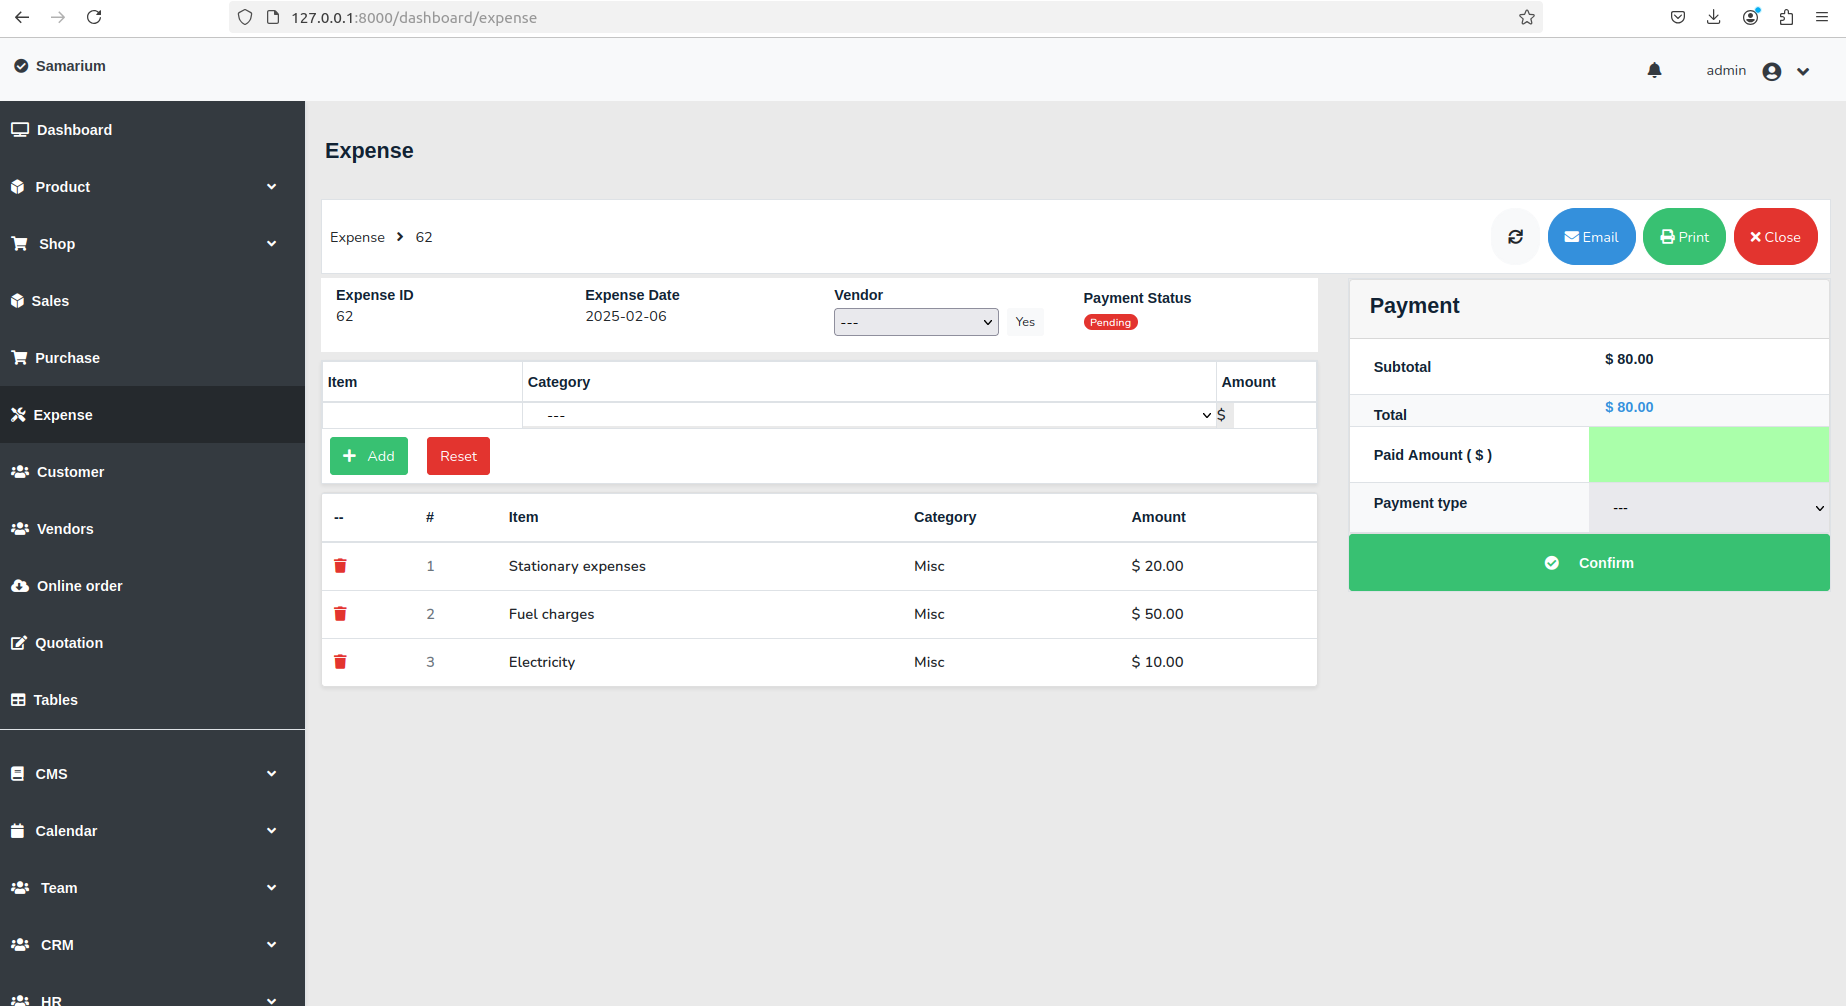
Task: Click the green Print button
Action: tap(1684, 237)
